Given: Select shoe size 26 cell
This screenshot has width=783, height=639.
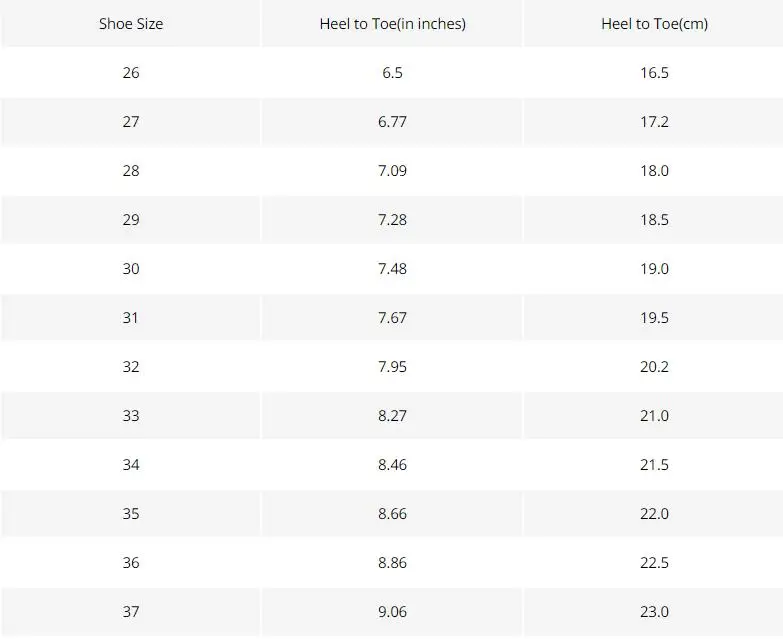Looking at the screenshot, I should [x=131, y=72].
